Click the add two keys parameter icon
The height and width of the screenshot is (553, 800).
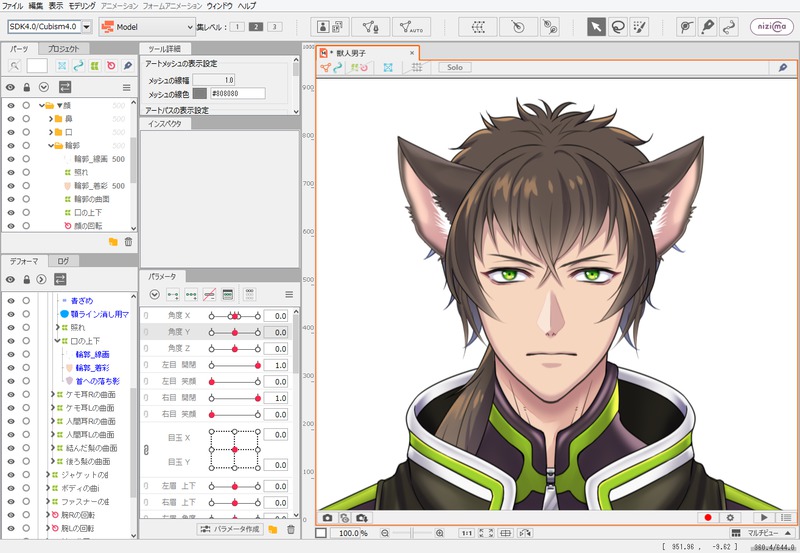(173, 295)
